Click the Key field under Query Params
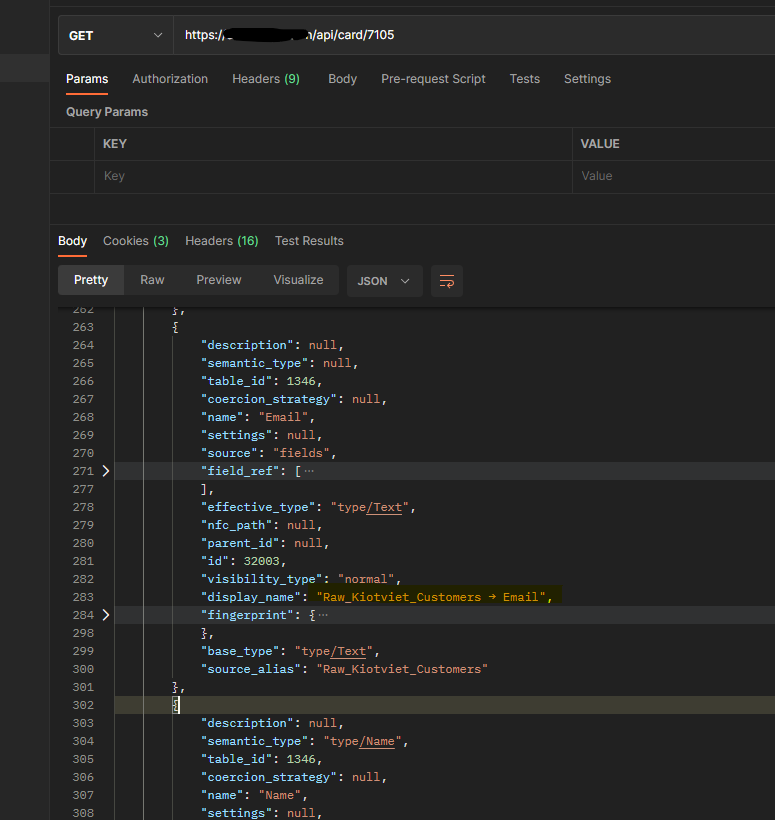The image size is (775, 820). tap(300, 176)
